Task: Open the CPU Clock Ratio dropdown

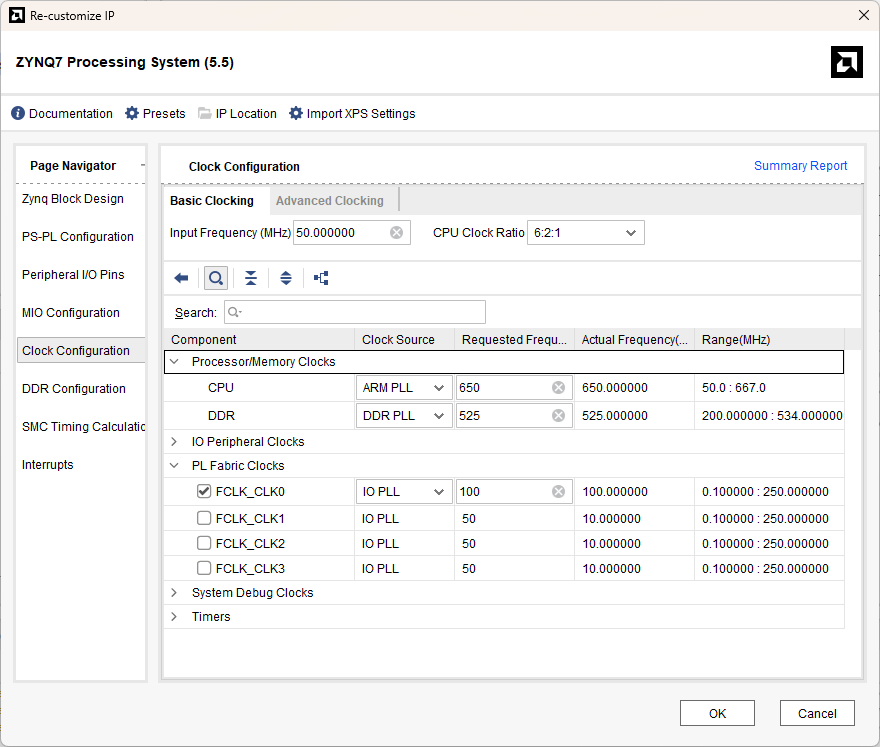Action: (585, 233)
